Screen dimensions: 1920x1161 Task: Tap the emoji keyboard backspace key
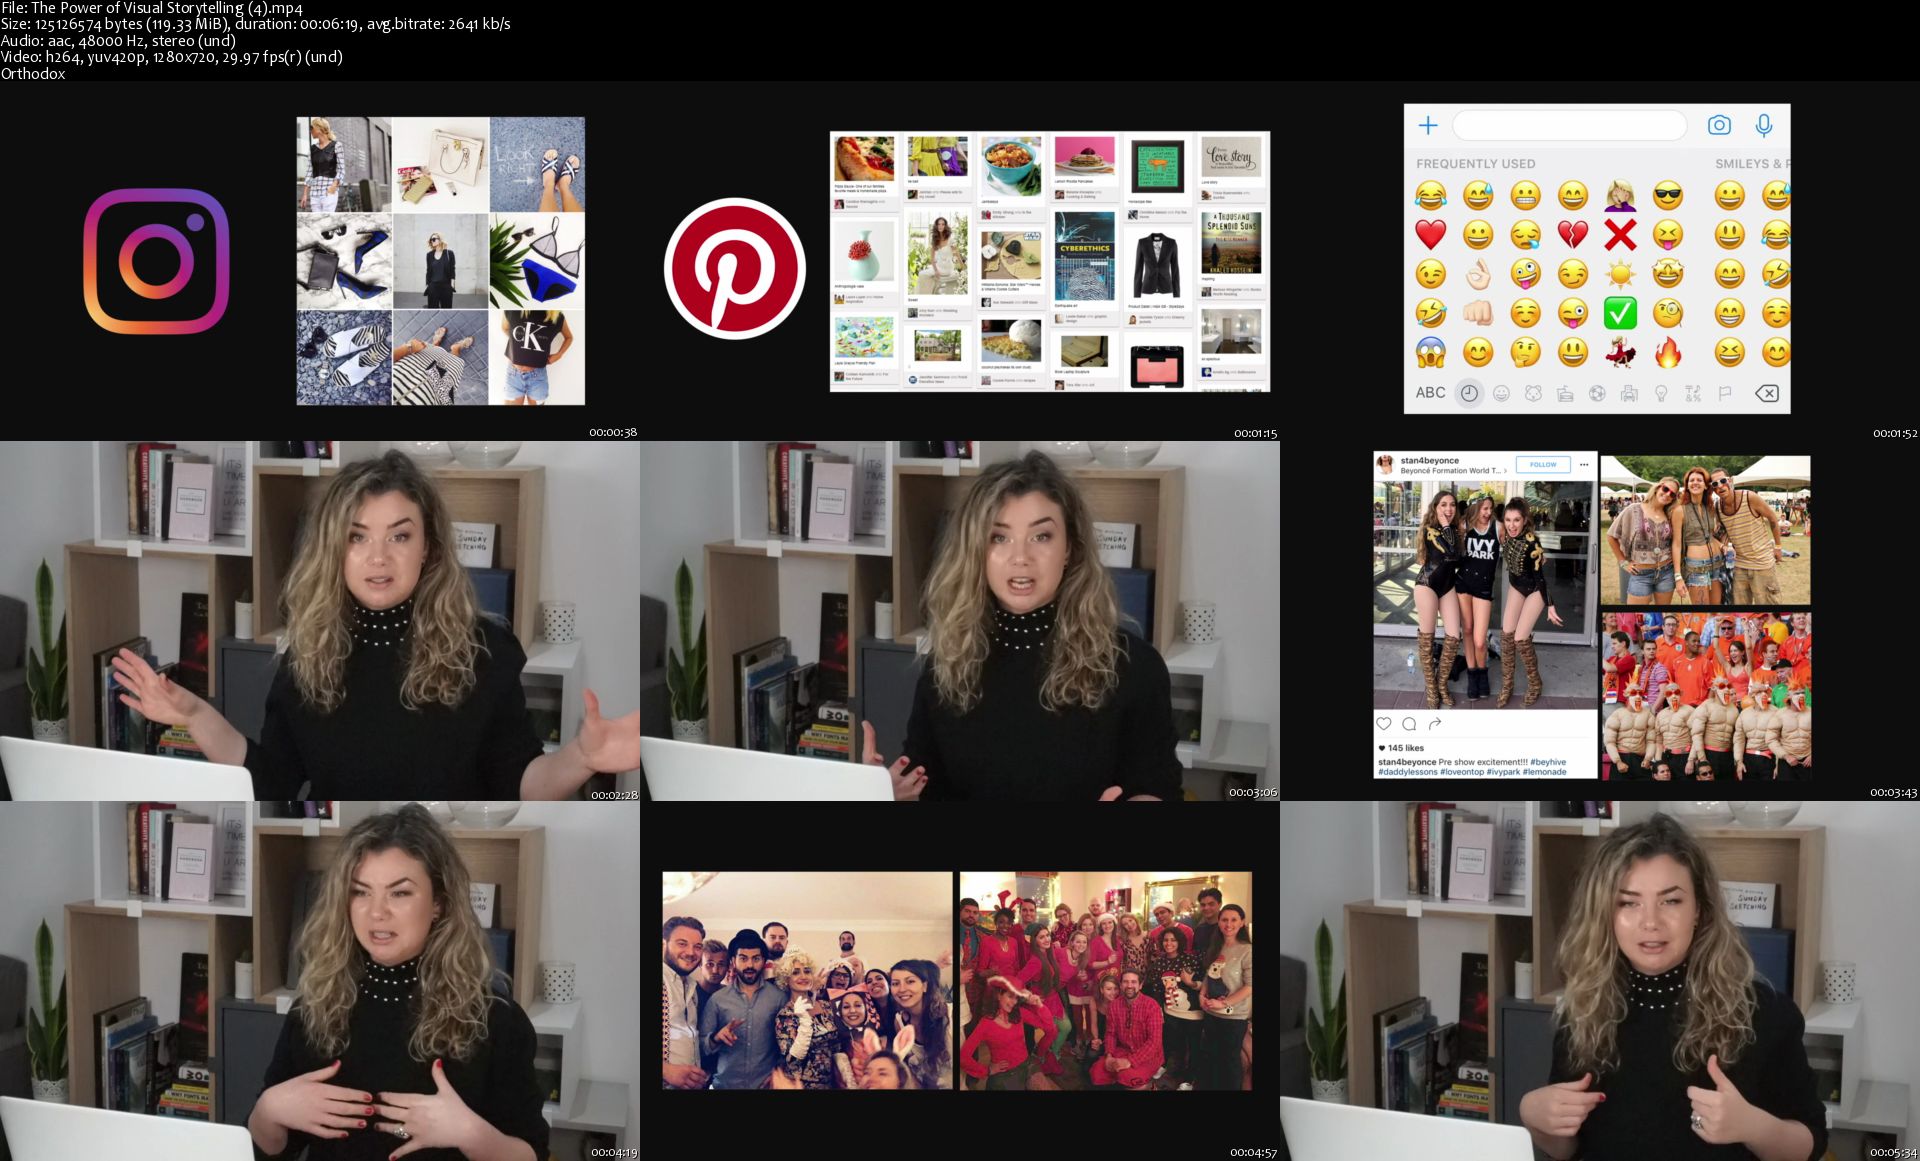1767,393
